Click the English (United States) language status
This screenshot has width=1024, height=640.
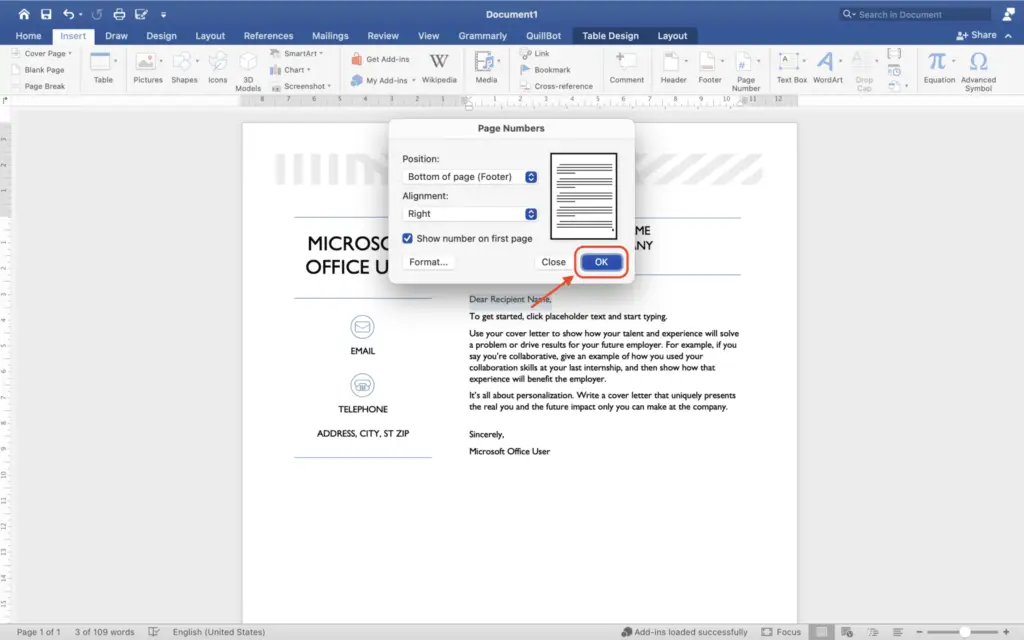pyautogui.click(x=219, y=632)
